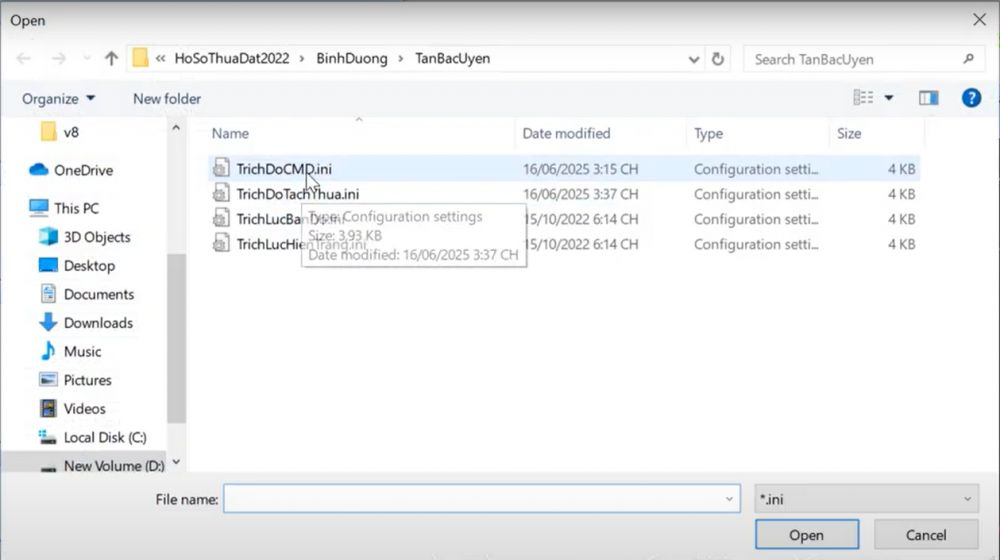Open the Help question mark icon
Image resolution: width=1000 pixels, height=560 pixels.
pos(970,98)
